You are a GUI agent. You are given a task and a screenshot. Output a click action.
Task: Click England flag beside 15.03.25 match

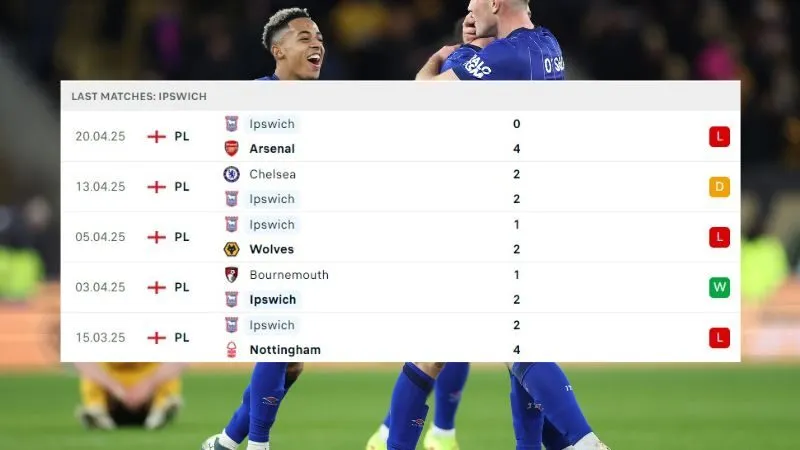pyautogui.click(x=157, y=338)
